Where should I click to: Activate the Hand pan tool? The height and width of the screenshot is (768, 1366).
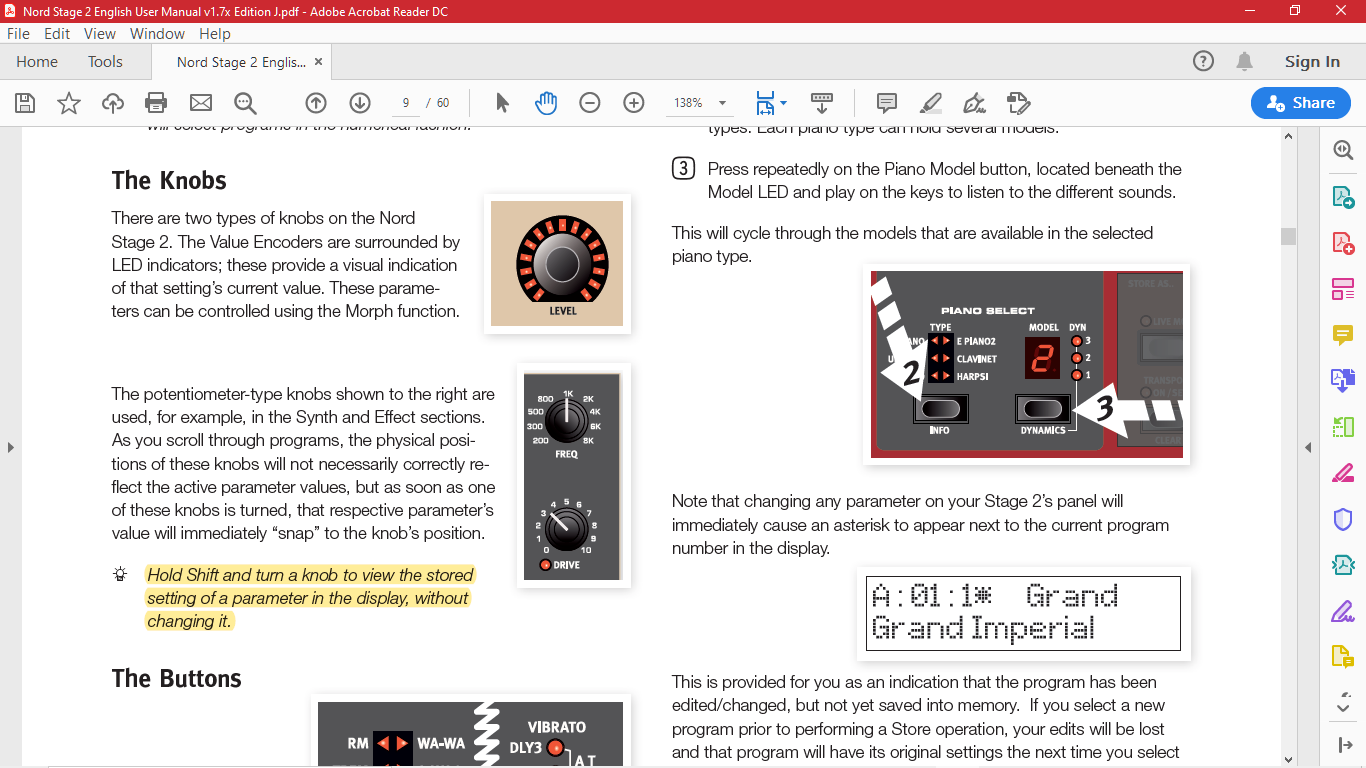click(x=546, y=103)
